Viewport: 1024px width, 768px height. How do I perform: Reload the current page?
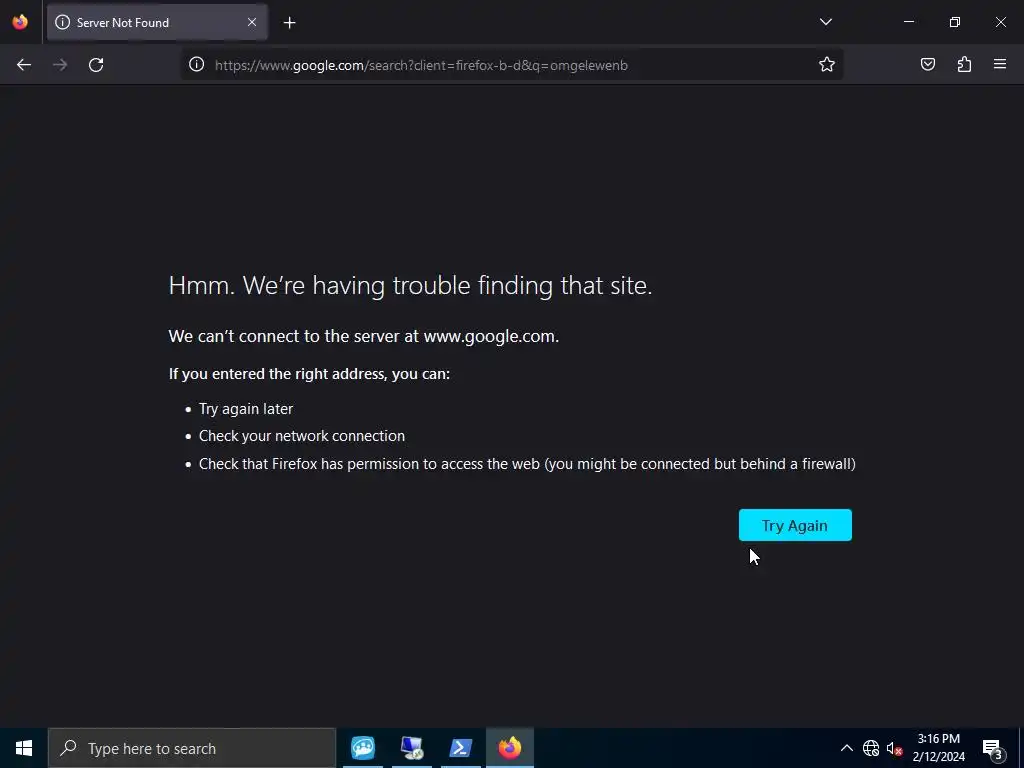click(x=96, y=65)
